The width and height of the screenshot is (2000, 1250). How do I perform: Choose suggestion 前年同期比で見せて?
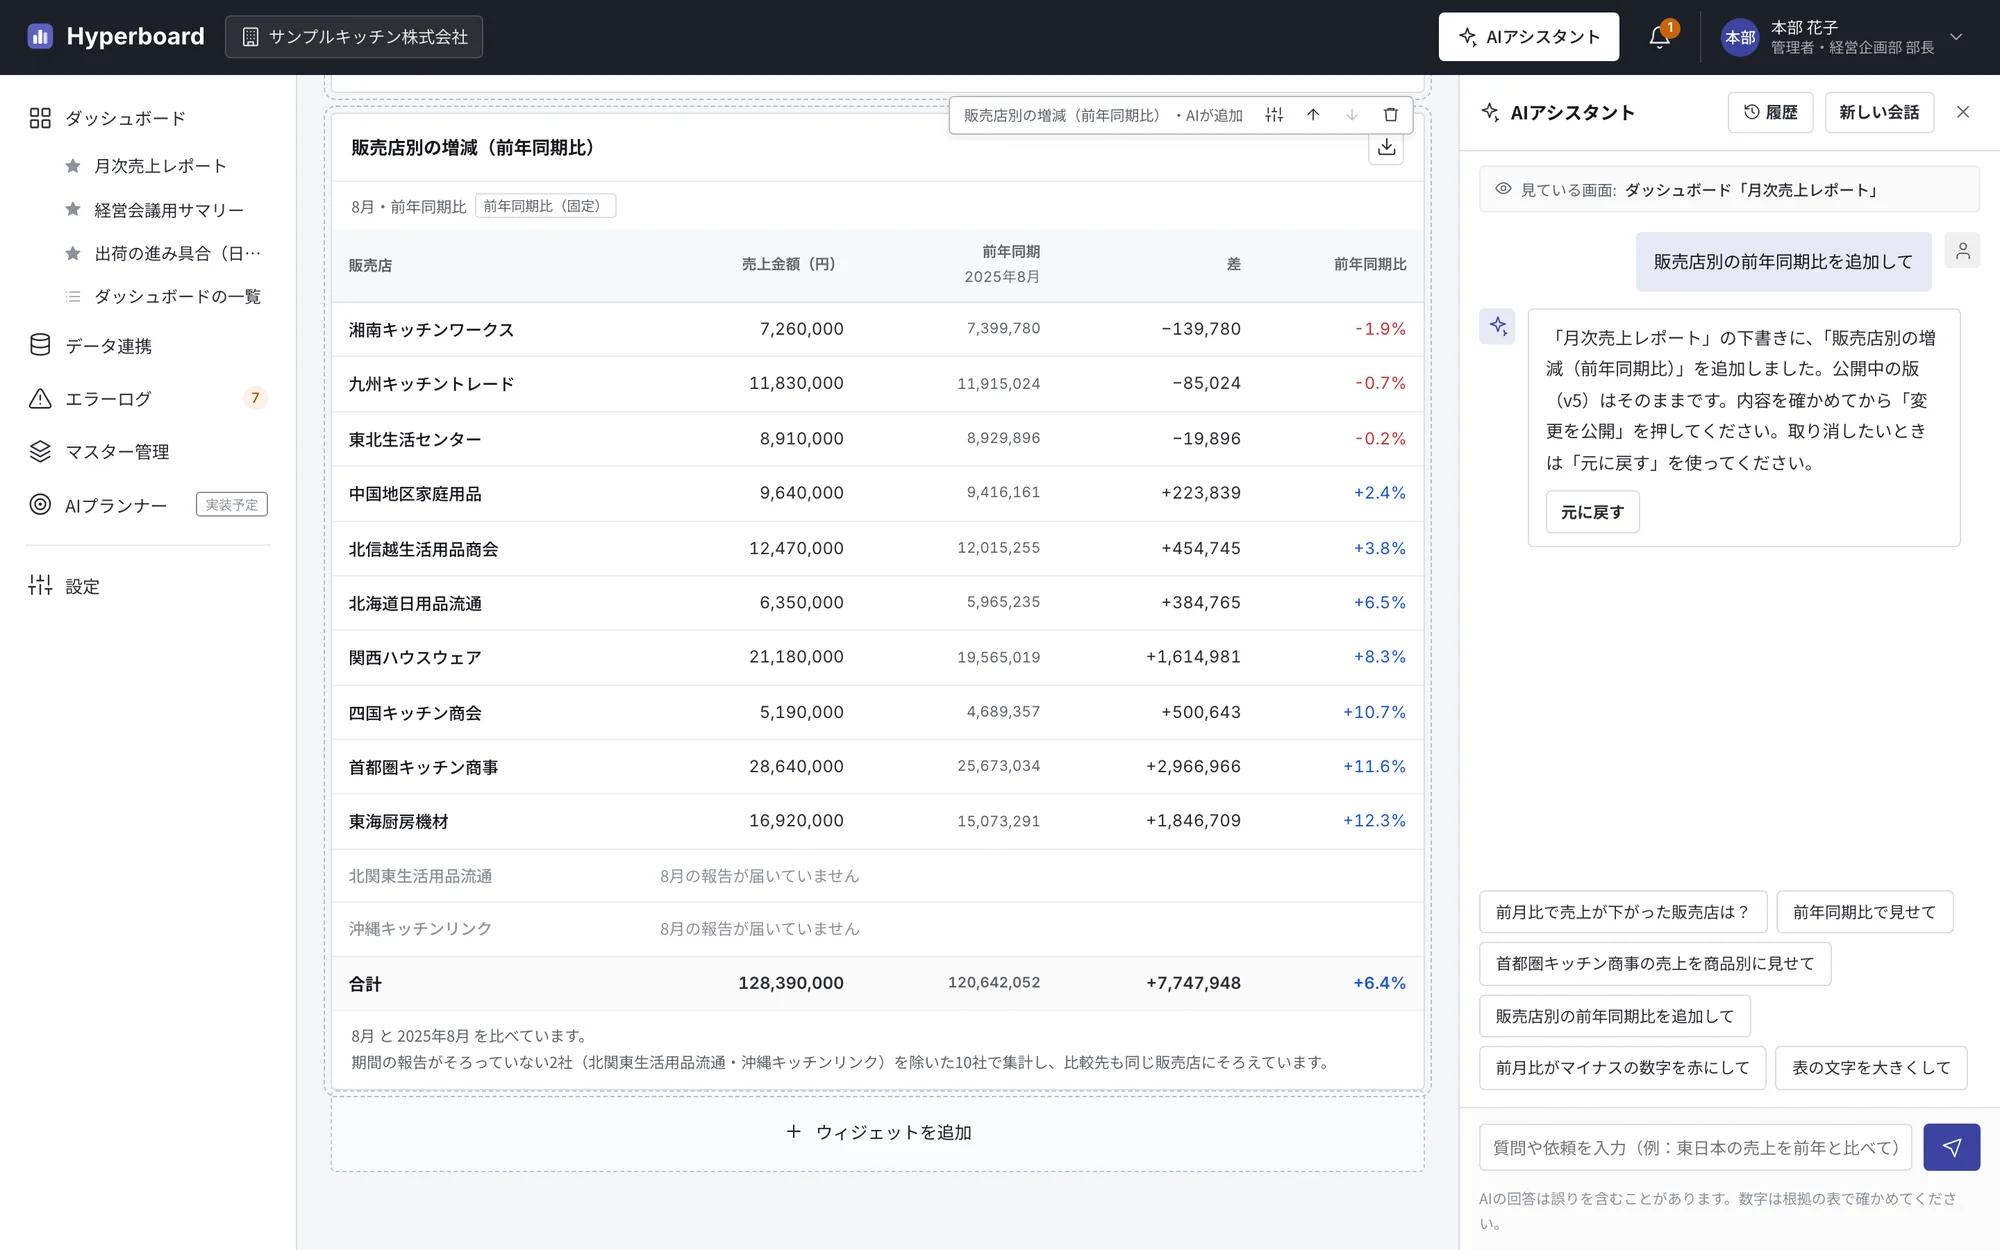tap(1864, 912)
